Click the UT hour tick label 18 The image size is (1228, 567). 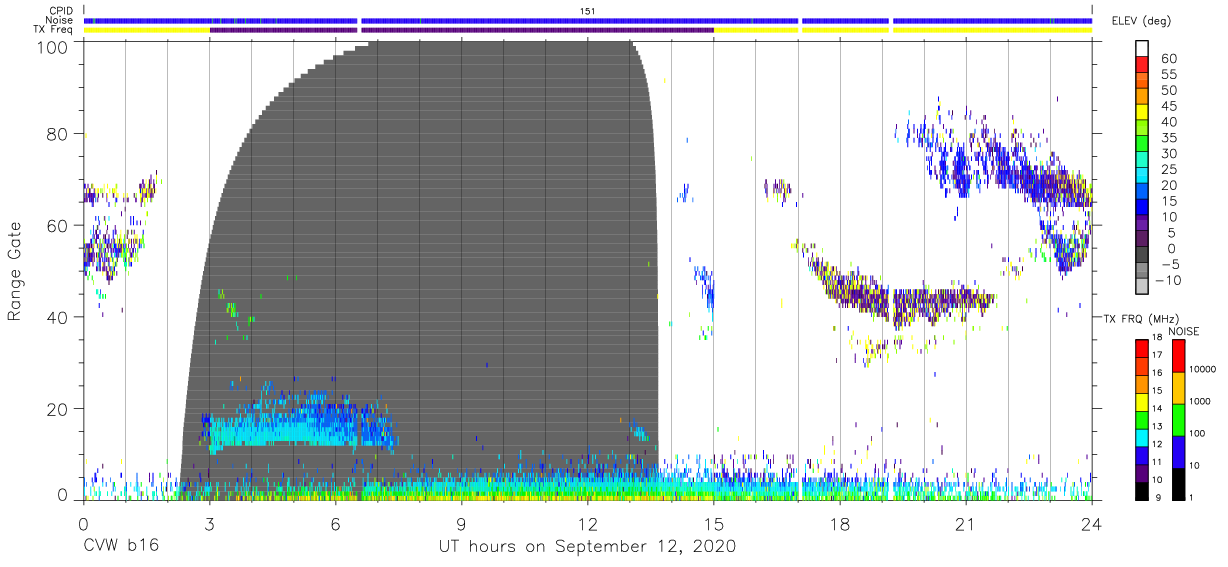tap(839, 524)
